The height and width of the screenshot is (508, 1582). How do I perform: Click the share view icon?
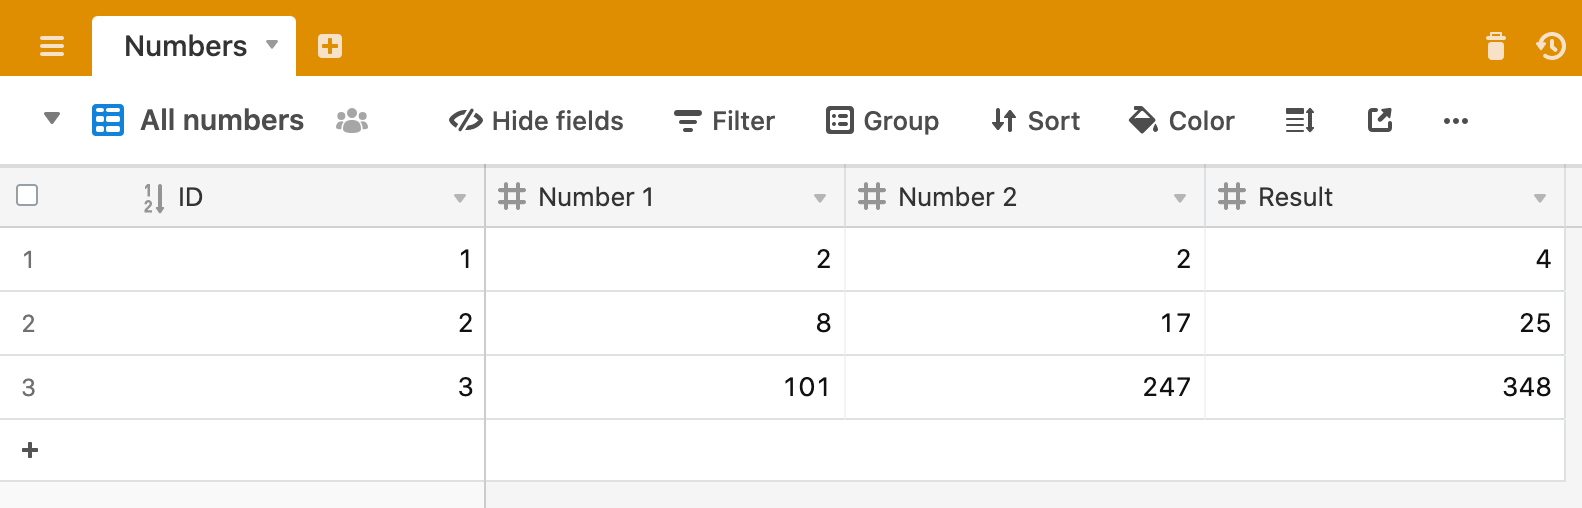point(1380,121)
